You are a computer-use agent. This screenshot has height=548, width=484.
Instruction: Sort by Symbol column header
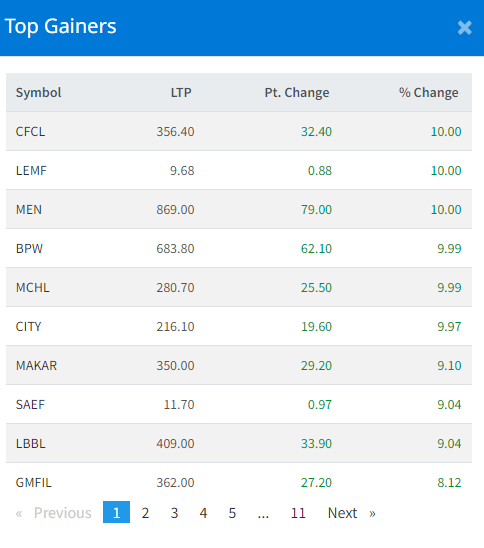tap(38, 93)
